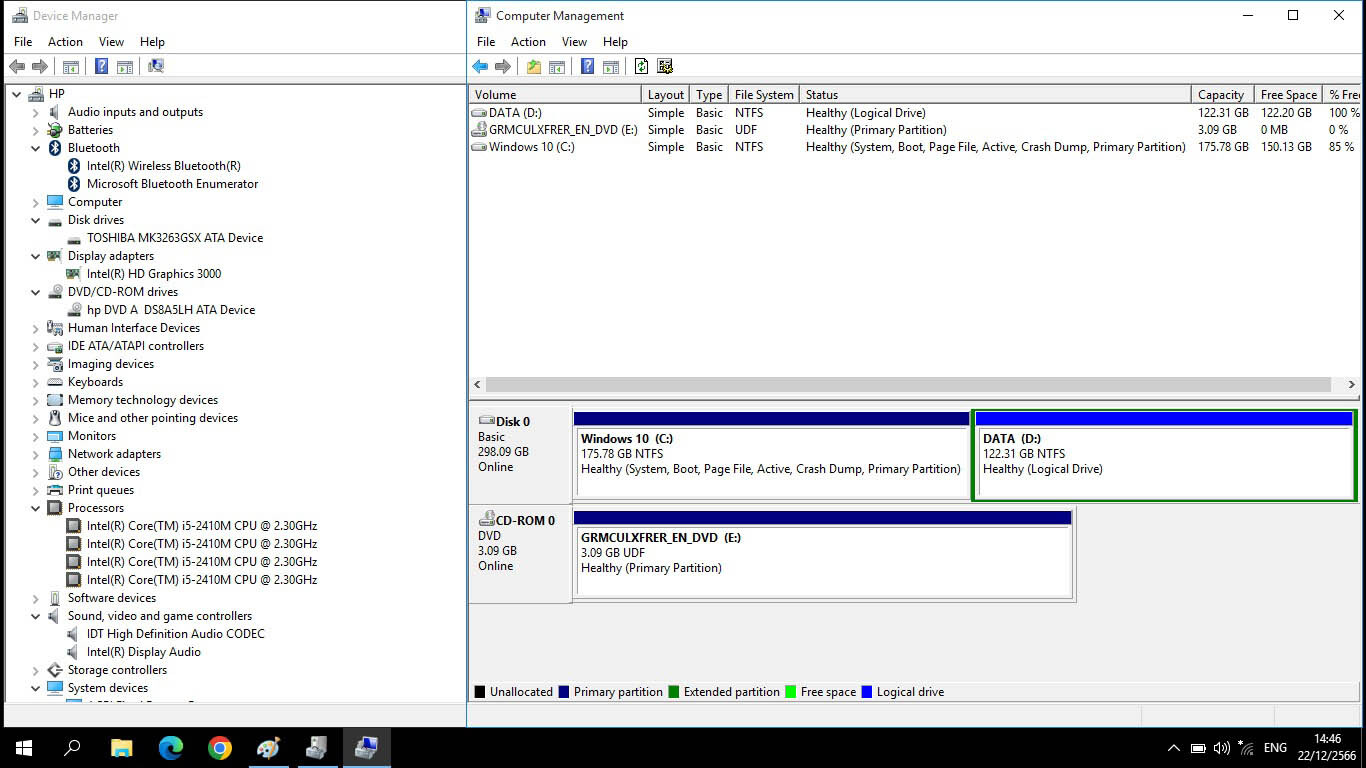Sort by Free Space column header

[x=1288, y=95]
